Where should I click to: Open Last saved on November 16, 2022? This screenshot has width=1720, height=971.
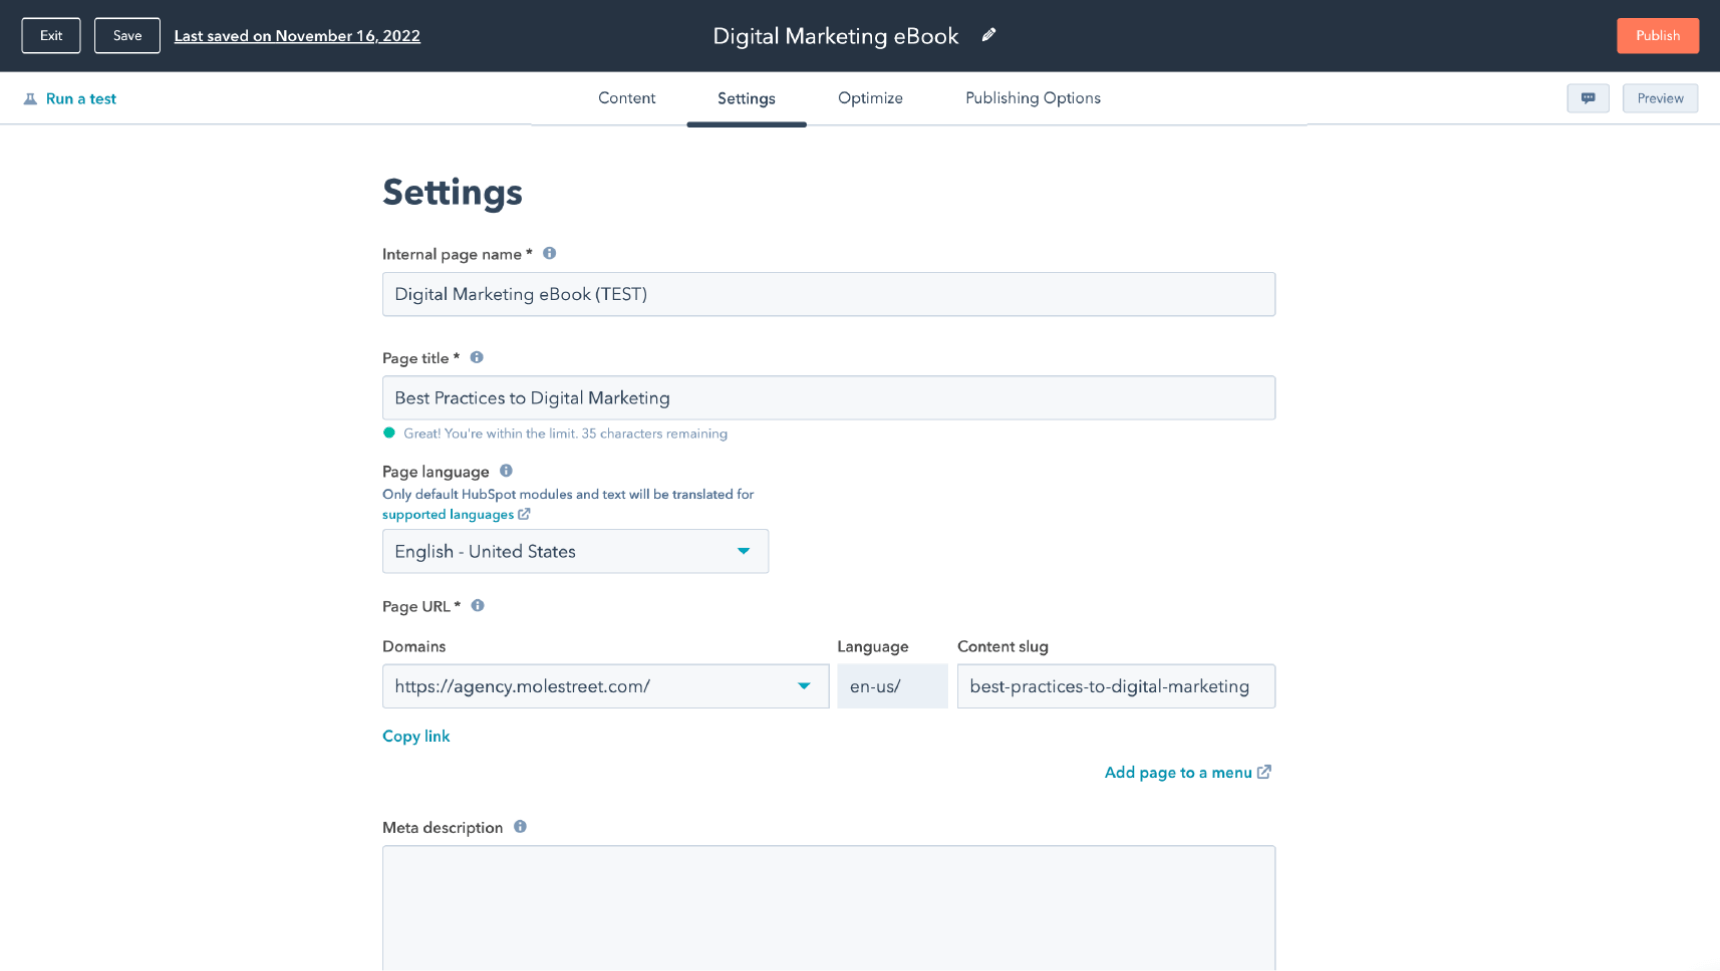point(297,35)
